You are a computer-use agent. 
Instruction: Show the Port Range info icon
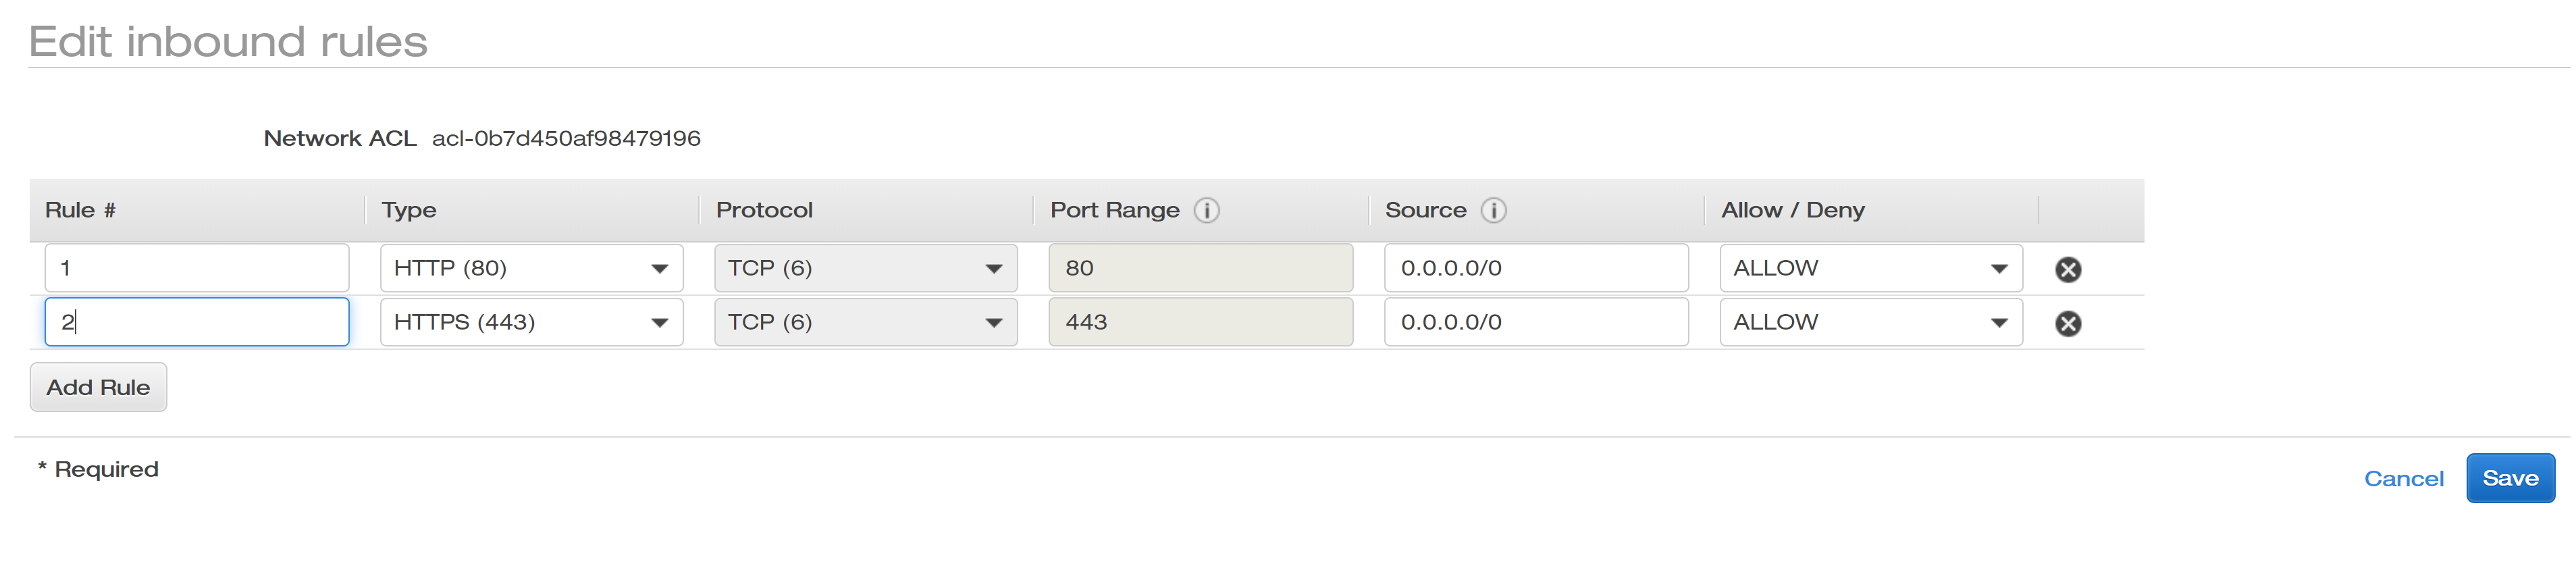(1206, 210)
